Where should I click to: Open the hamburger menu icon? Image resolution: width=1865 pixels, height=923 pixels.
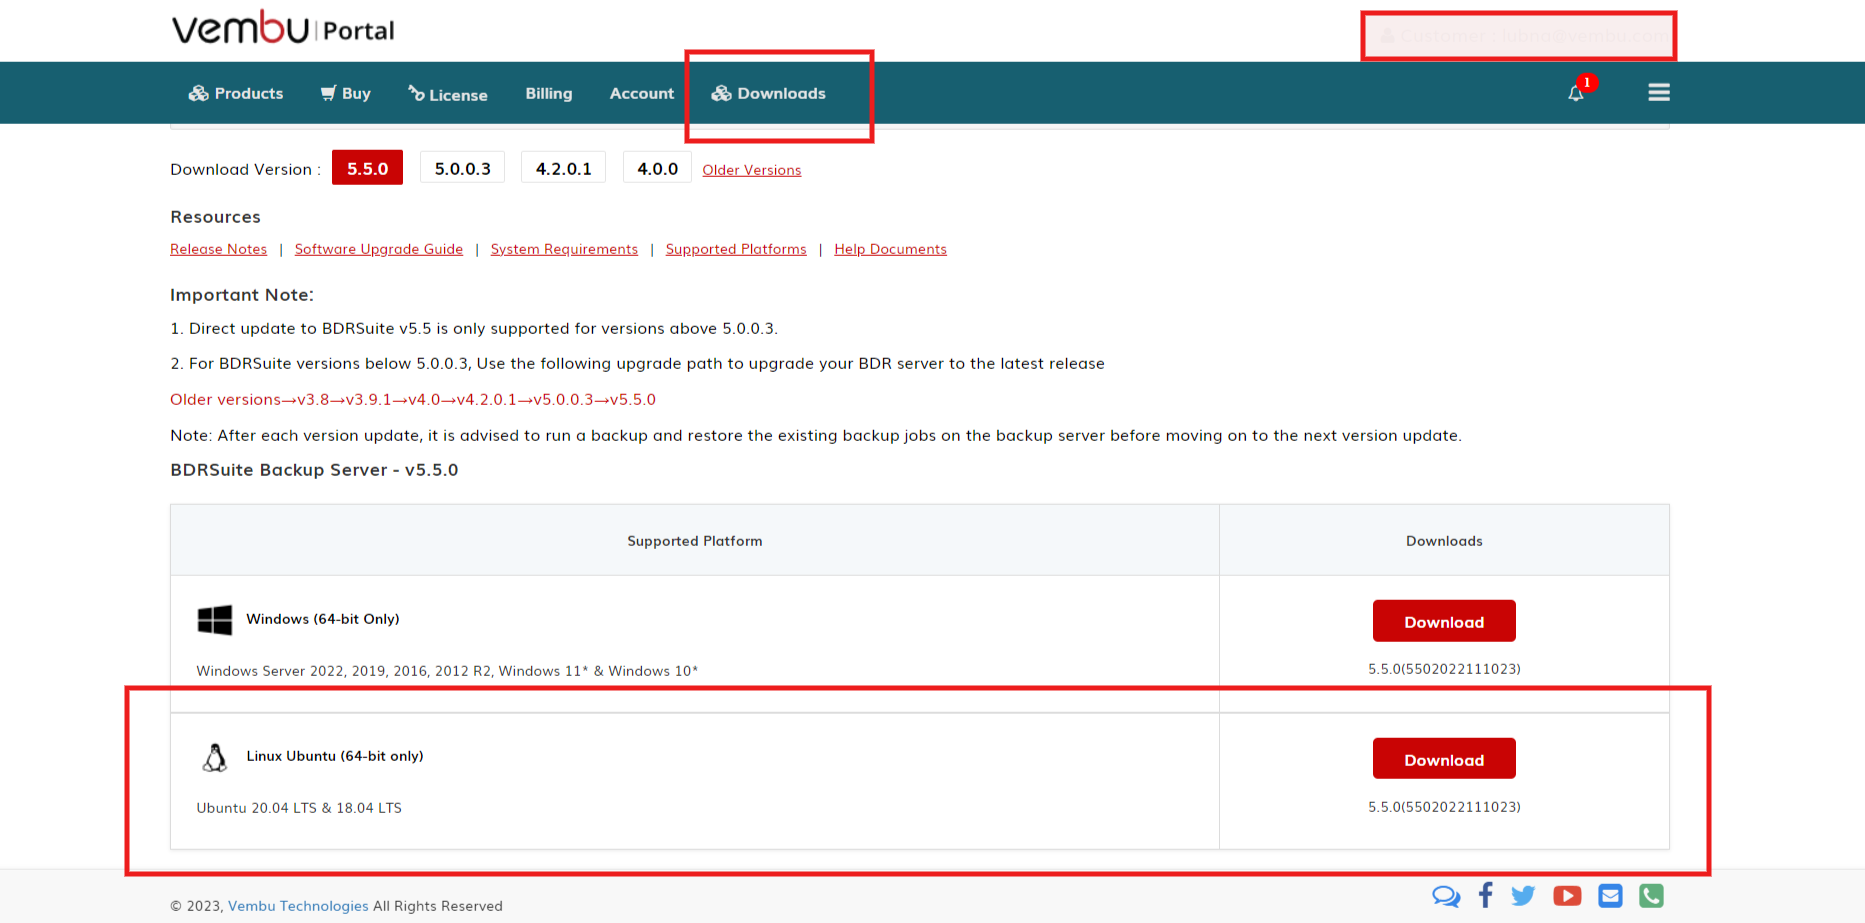click(1659, 92)
